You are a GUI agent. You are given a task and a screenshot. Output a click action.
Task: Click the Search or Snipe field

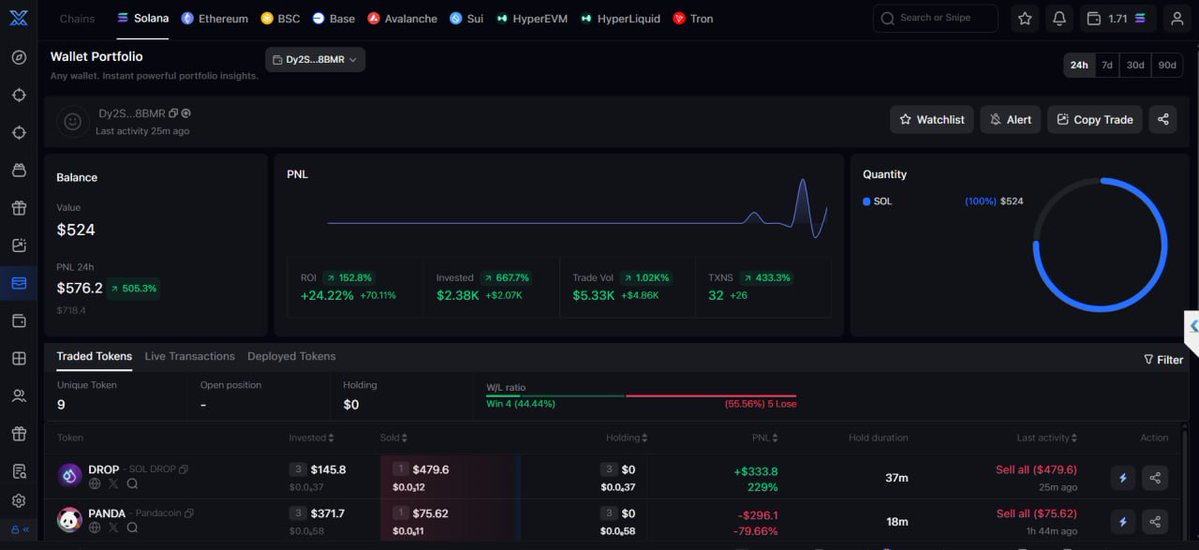click(x=935, y=18)
